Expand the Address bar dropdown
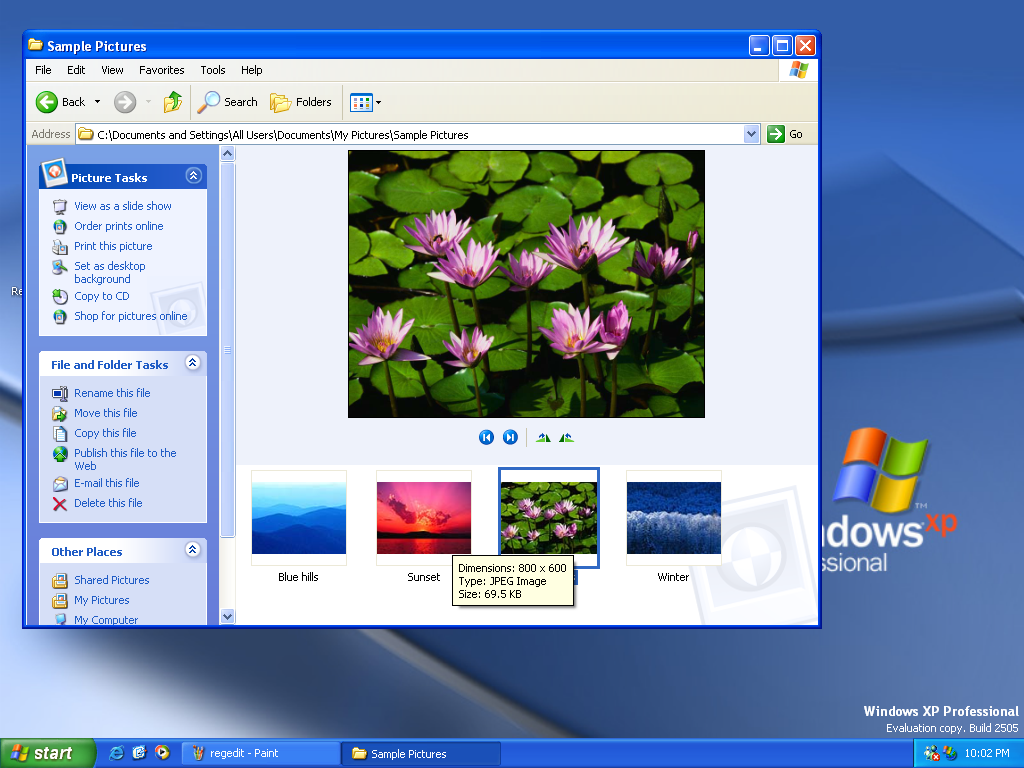1024x768 pixels. tap(752, 135)
